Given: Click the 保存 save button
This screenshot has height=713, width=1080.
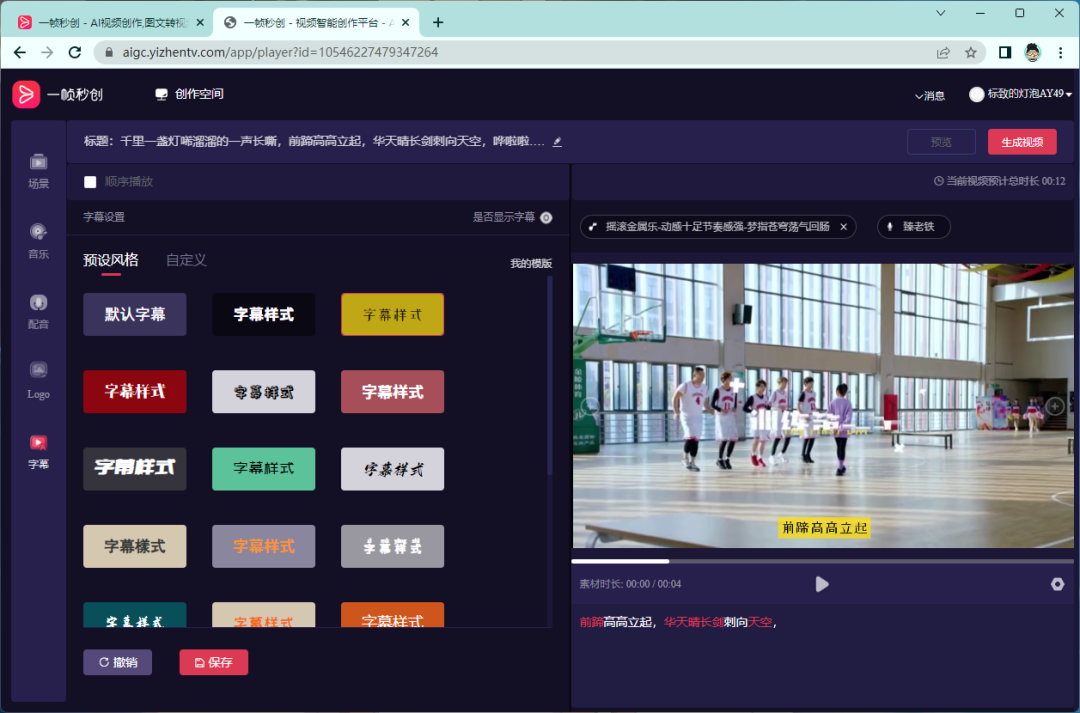Looking at the screenshot, I should coord(213,662).
